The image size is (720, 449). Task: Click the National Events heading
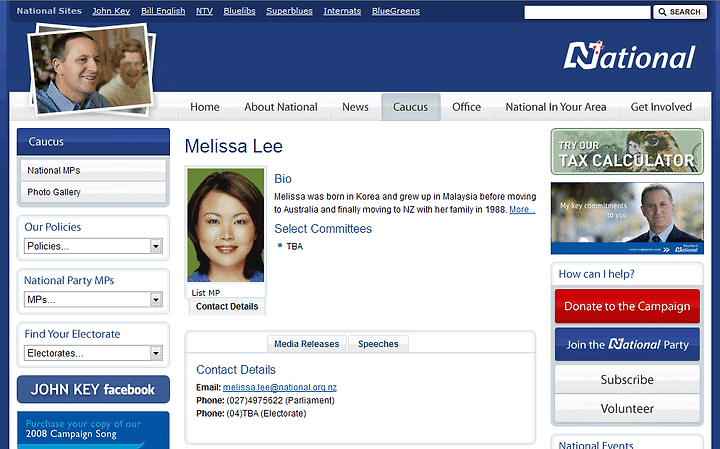point(596,444)
